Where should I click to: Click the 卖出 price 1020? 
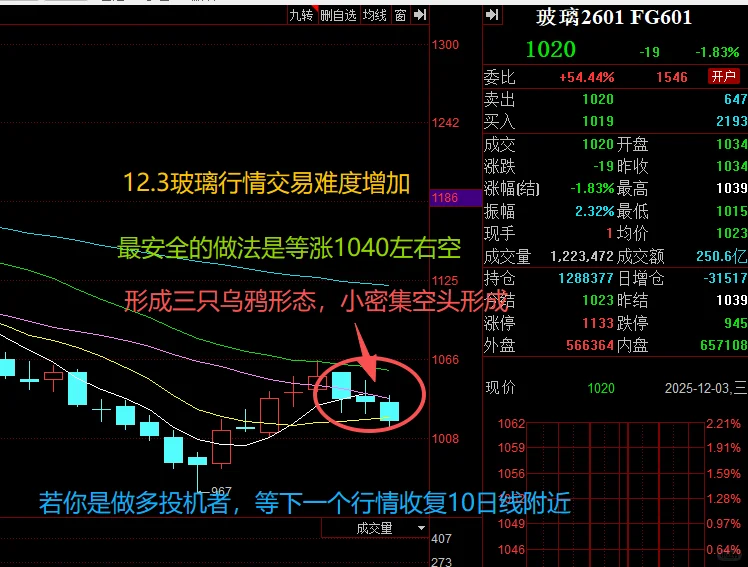[x=598, y=99]
